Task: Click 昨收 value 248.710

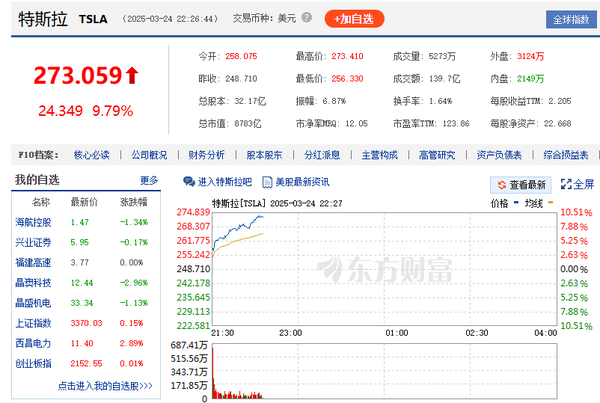Action: point(241,79)
